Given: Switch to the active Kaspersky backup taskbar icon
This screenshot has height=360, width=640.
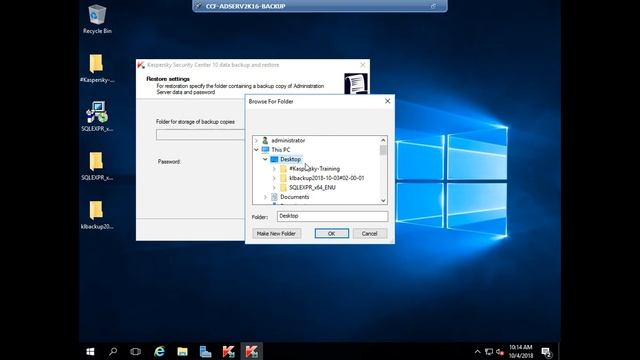Looking at the screenshot, I should 251,351.
